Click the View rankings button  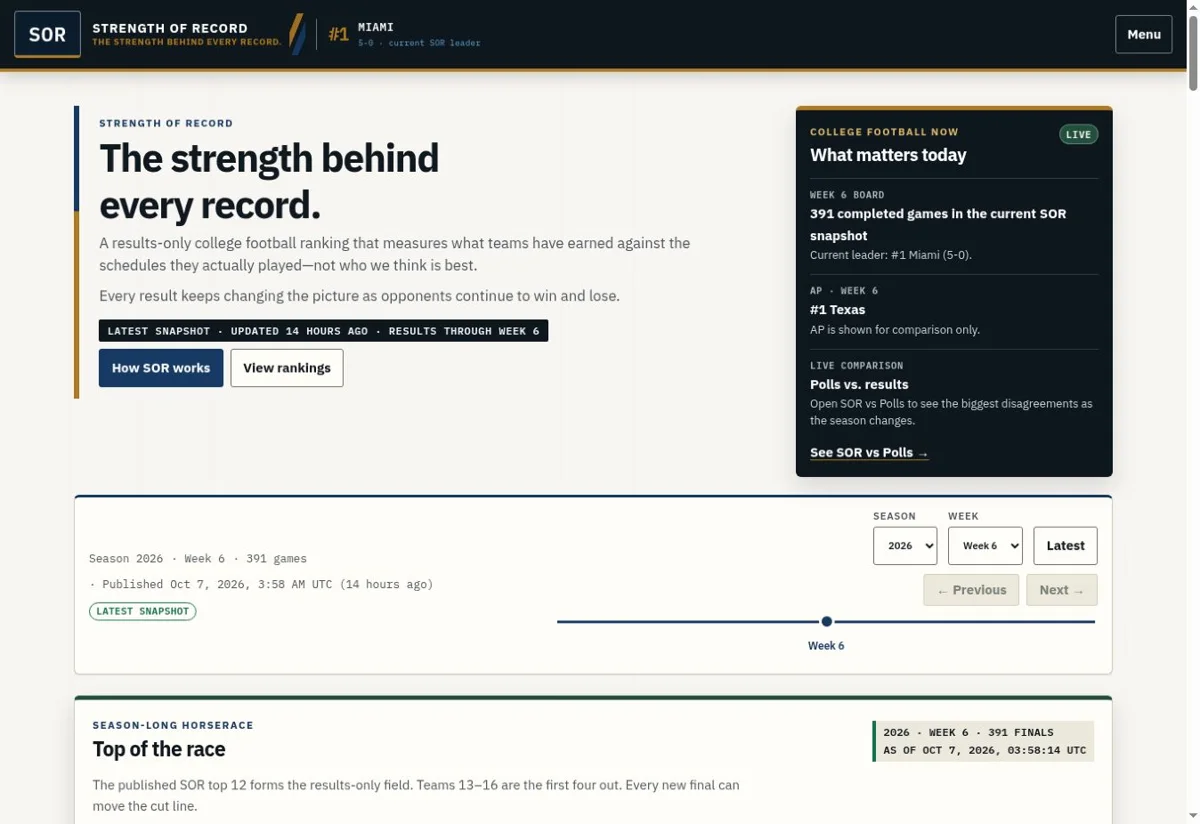(287, 368)
